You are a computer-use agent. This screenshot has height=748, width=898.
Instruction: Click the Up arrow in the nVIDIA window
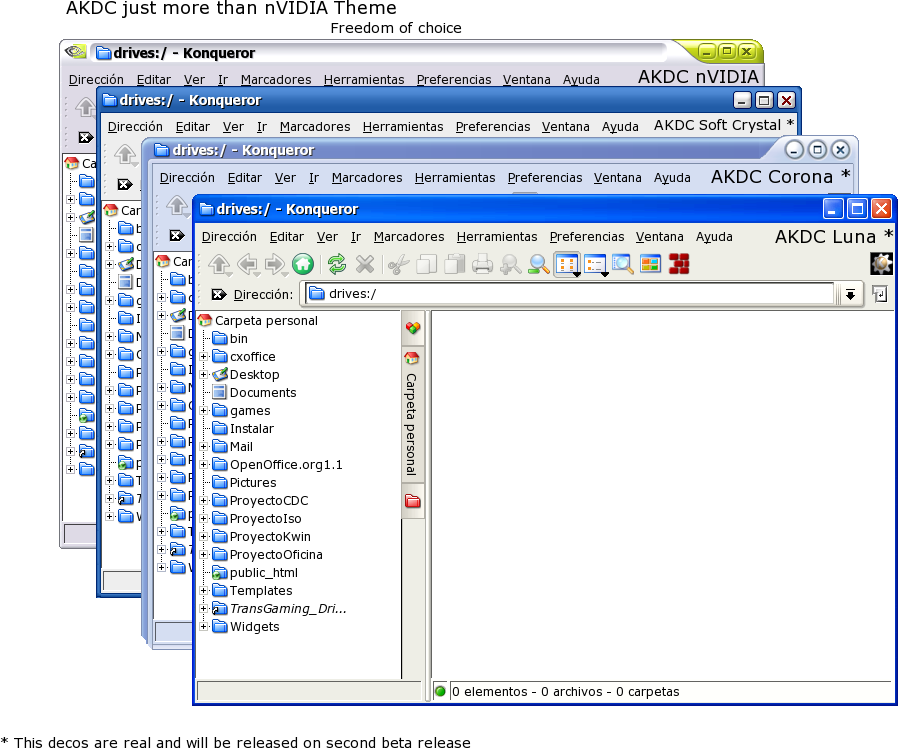(85, 107)
